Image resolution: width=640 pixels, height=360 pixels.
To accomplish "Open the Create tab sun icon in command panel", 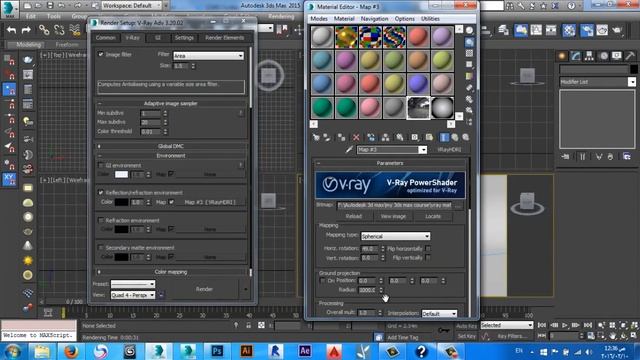I will [562, 56].
